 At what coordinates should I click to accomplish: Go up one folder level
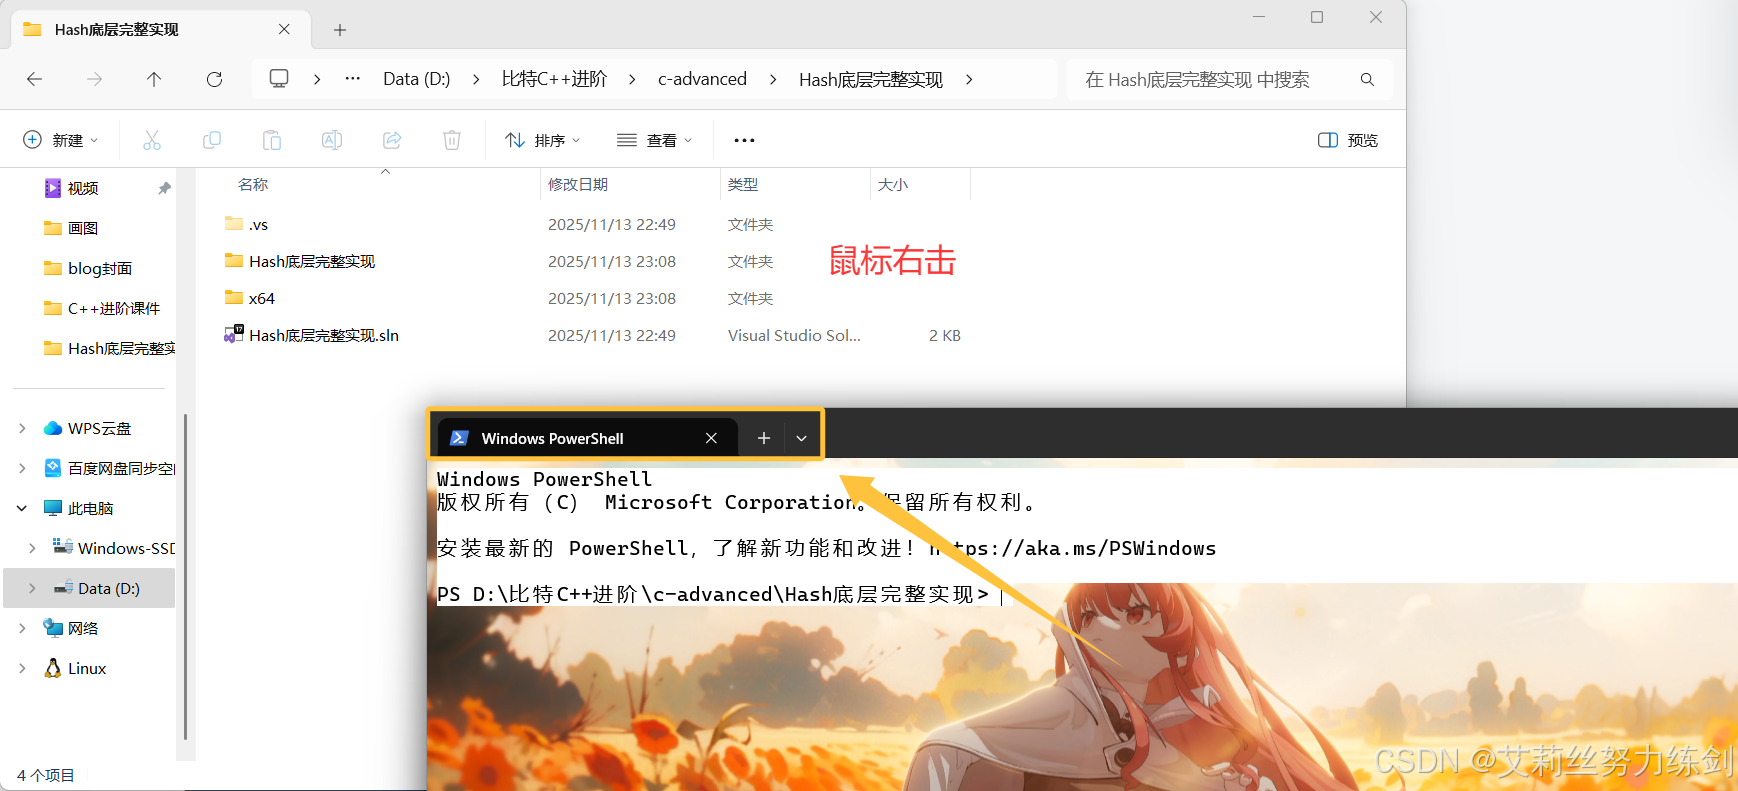(154, 79)
